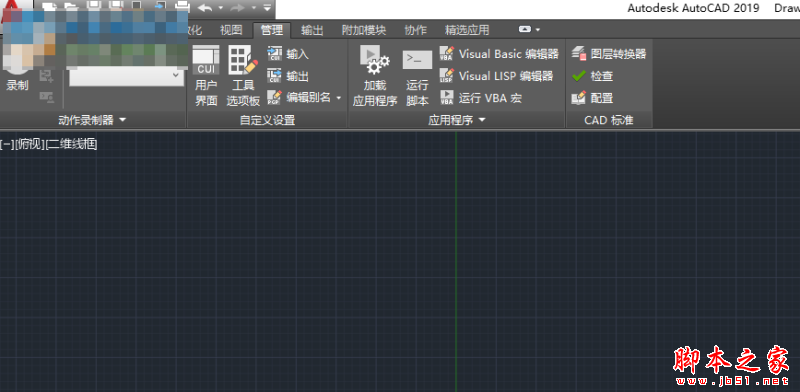Click the ribbon minimize toggle button
Viewport: 800px width, 392px height.
coord(524,30)
